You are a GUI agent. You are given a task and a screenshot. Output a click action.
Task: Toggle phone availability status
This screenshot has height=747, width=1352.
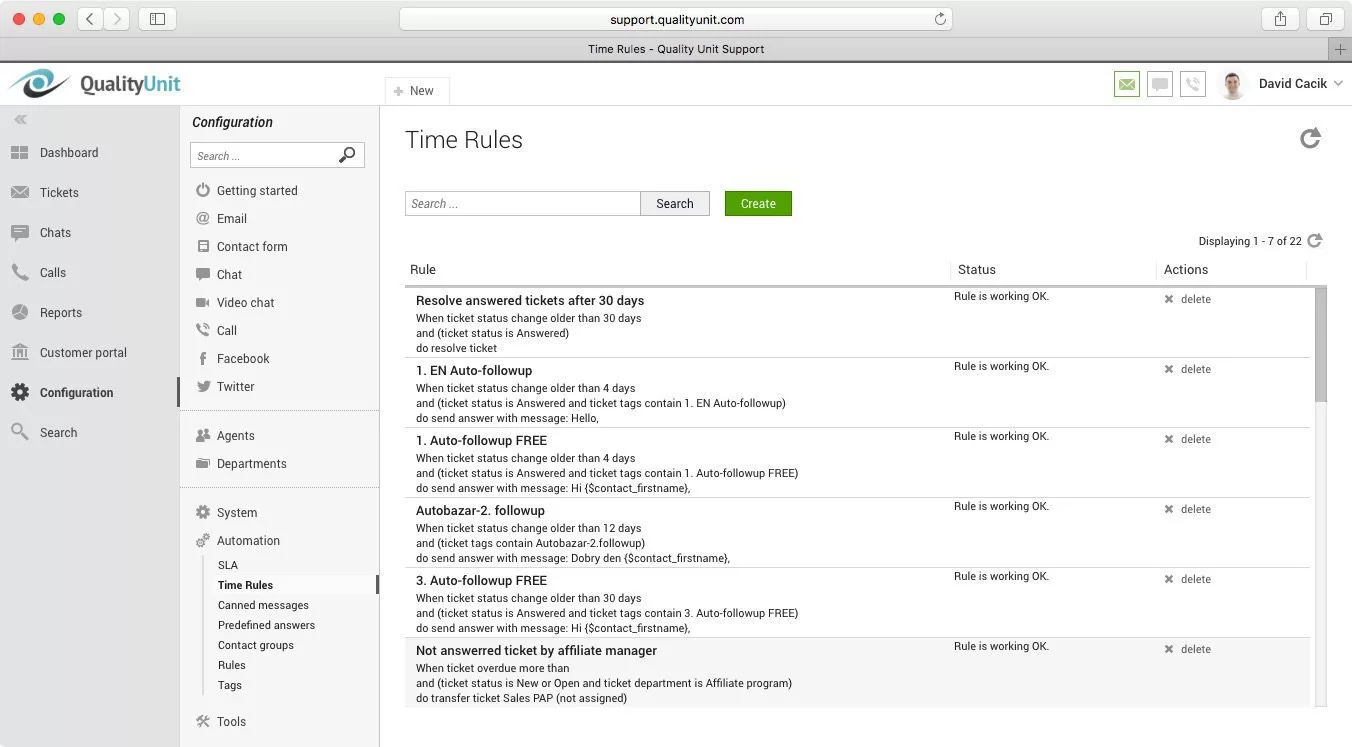pyautogui.click(x=1192, y=84)
